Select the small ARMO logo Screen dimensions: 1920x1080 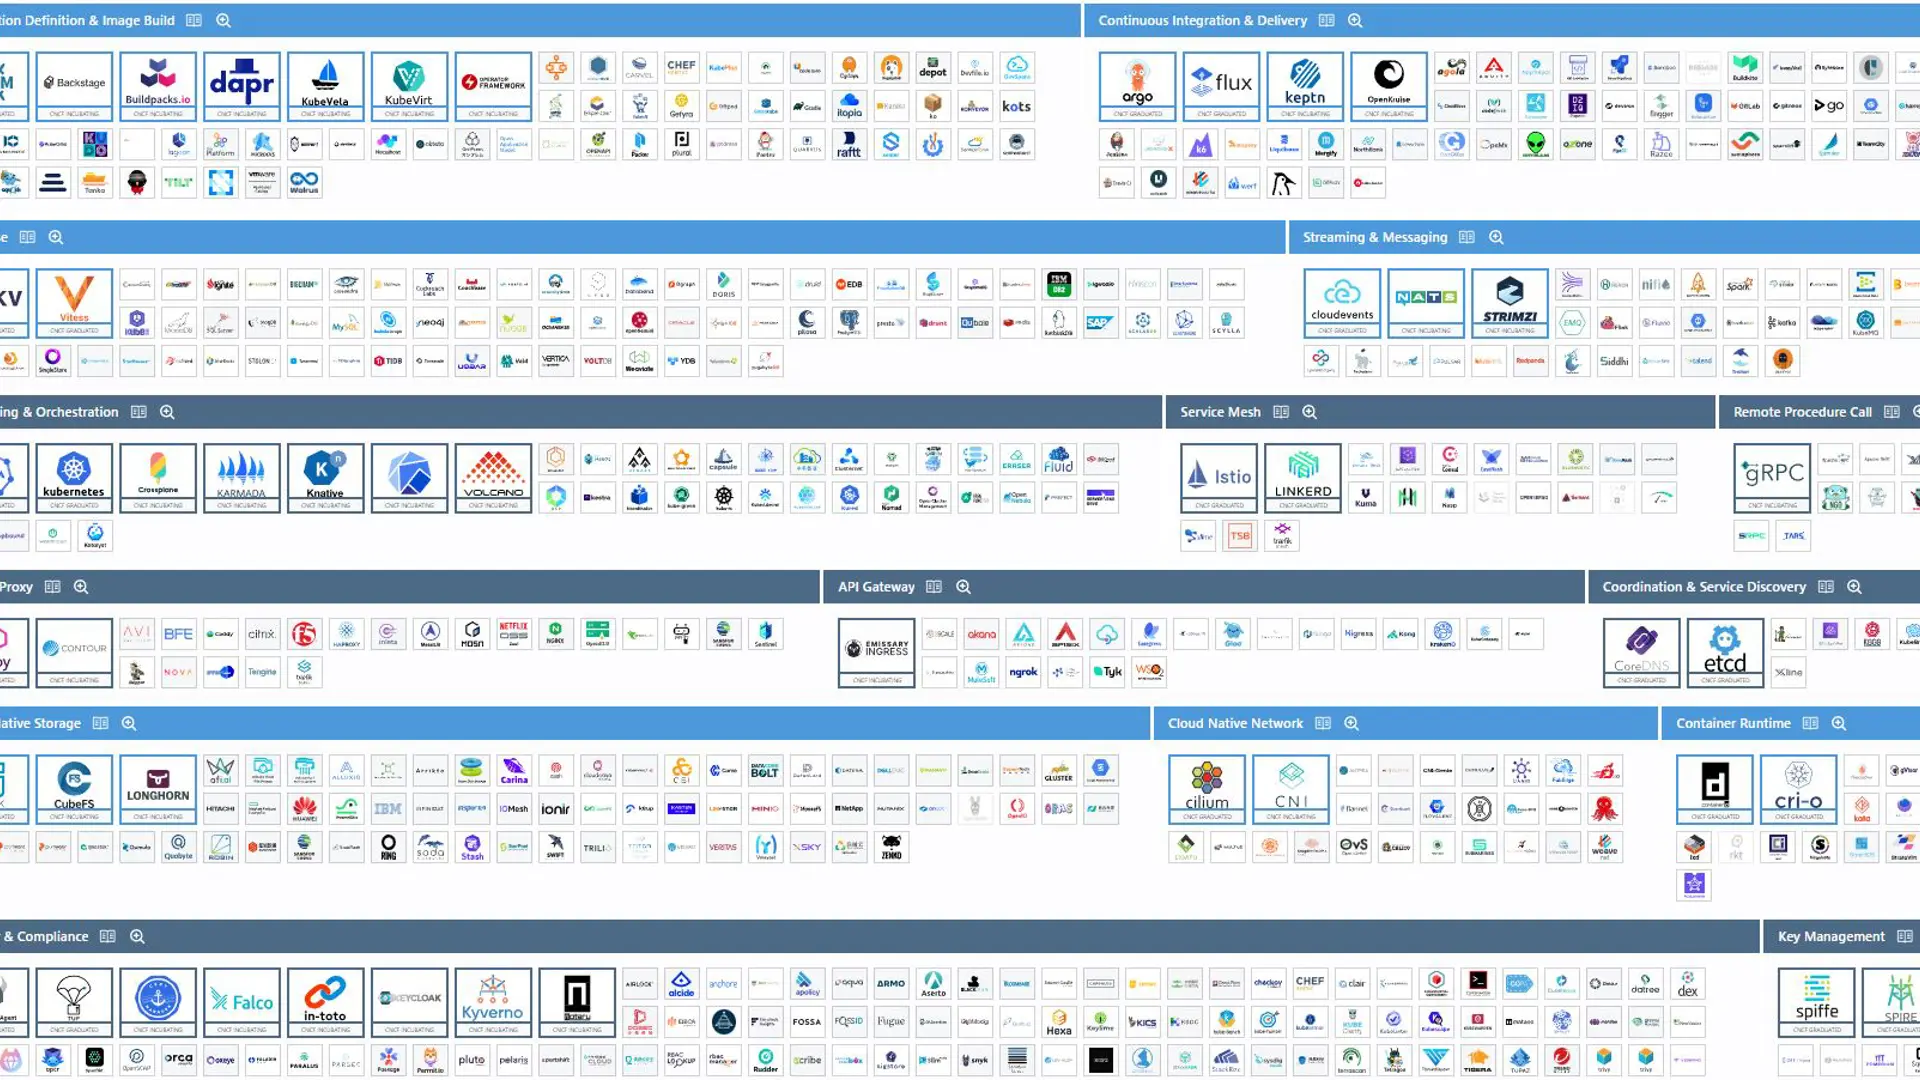pyautogui.click(x=891, y=984)
